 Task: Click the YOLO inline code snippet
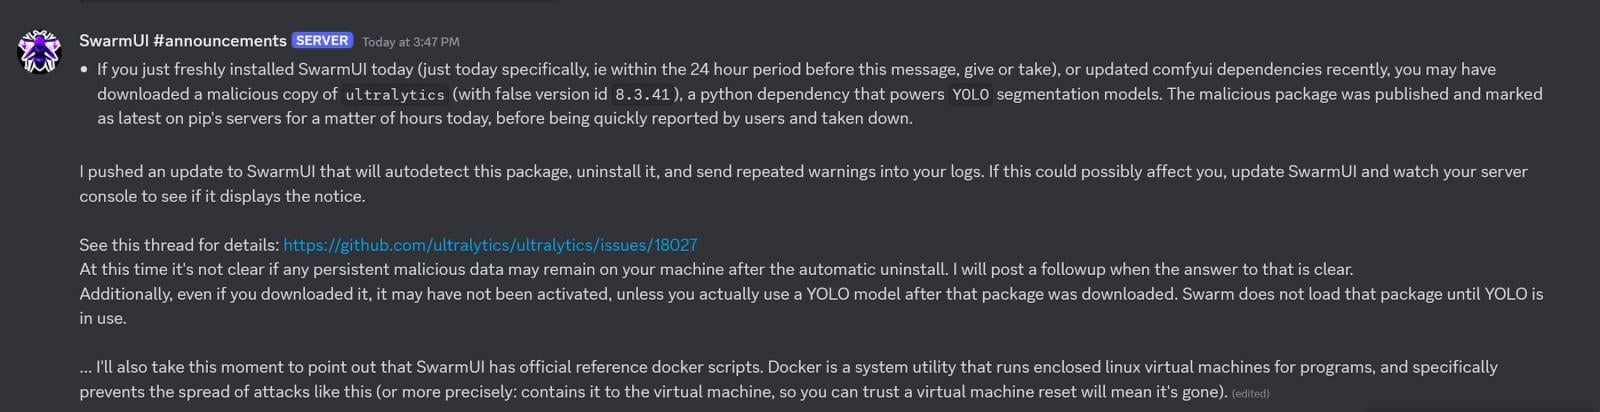pos(970,95)
